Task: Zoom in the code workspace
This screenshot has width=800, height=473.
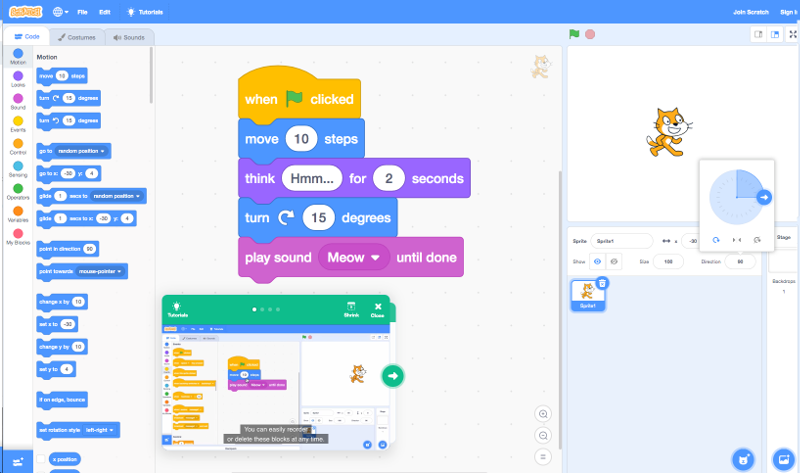Action: tap(543, 414)
